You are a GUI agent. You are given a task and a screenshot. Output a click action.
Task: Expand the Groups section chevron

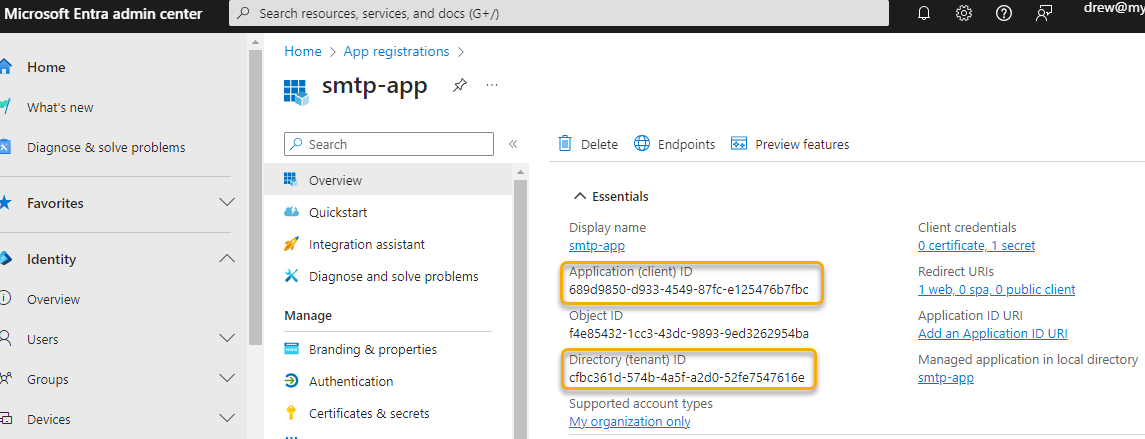tap(227, 379)
